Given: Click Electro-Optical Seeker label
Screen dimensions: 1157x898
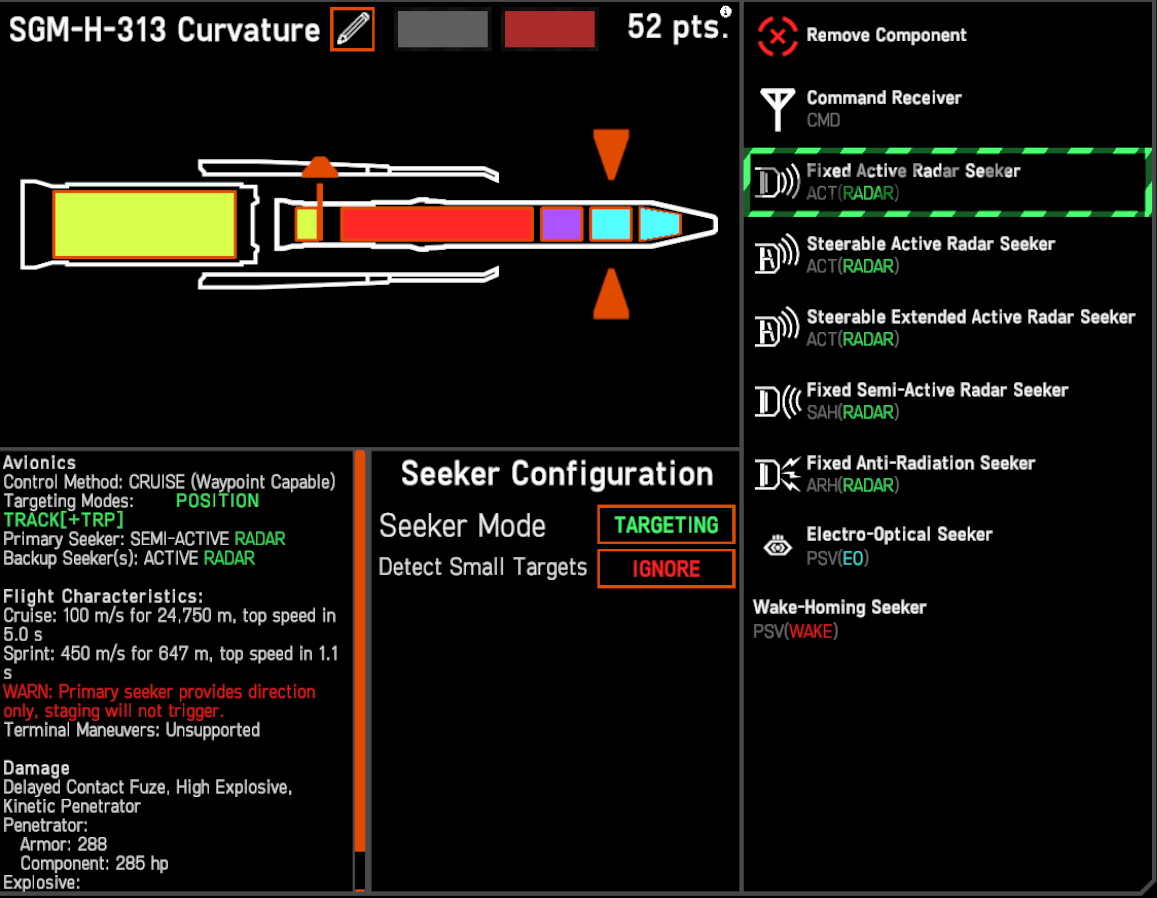Looking at the screenshot, I should (899, 534).
